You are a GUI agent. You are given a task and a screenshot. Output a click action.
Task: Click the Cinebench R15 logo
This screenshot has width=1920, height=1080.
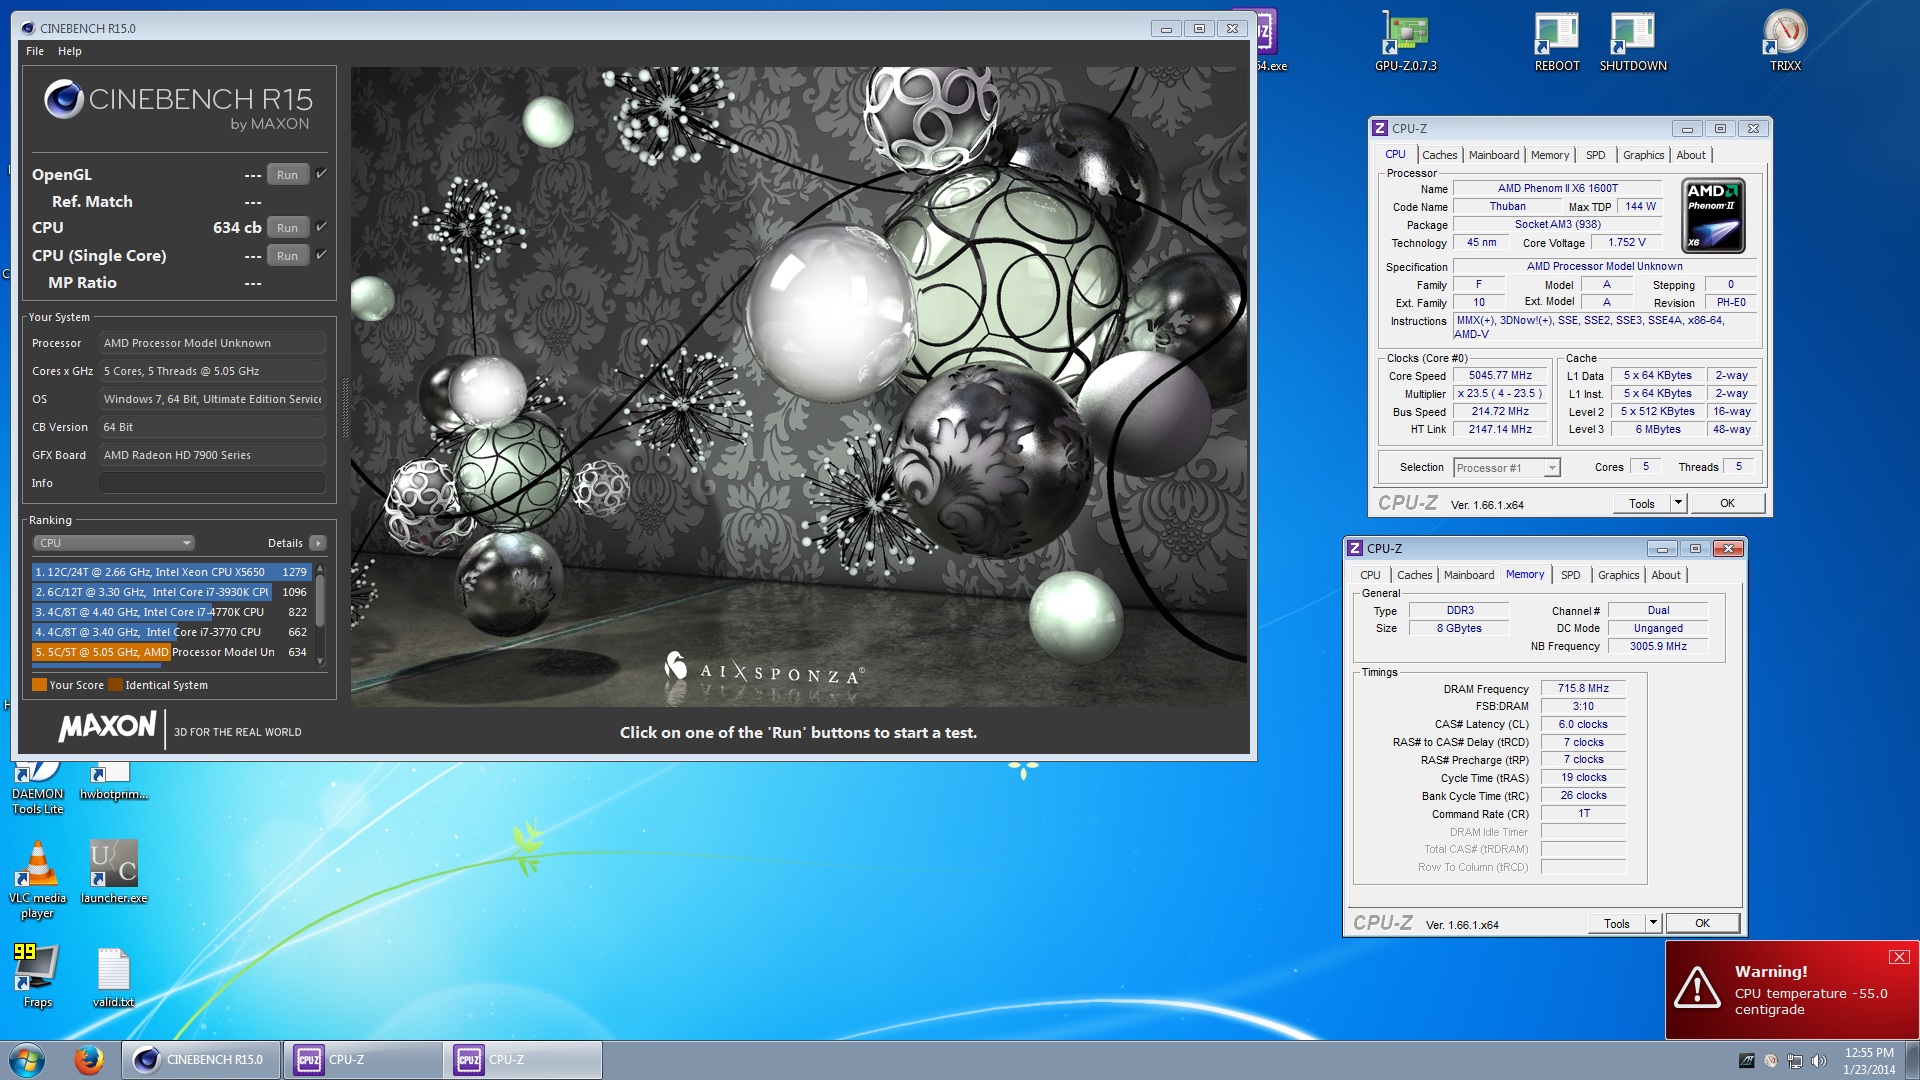178,106
